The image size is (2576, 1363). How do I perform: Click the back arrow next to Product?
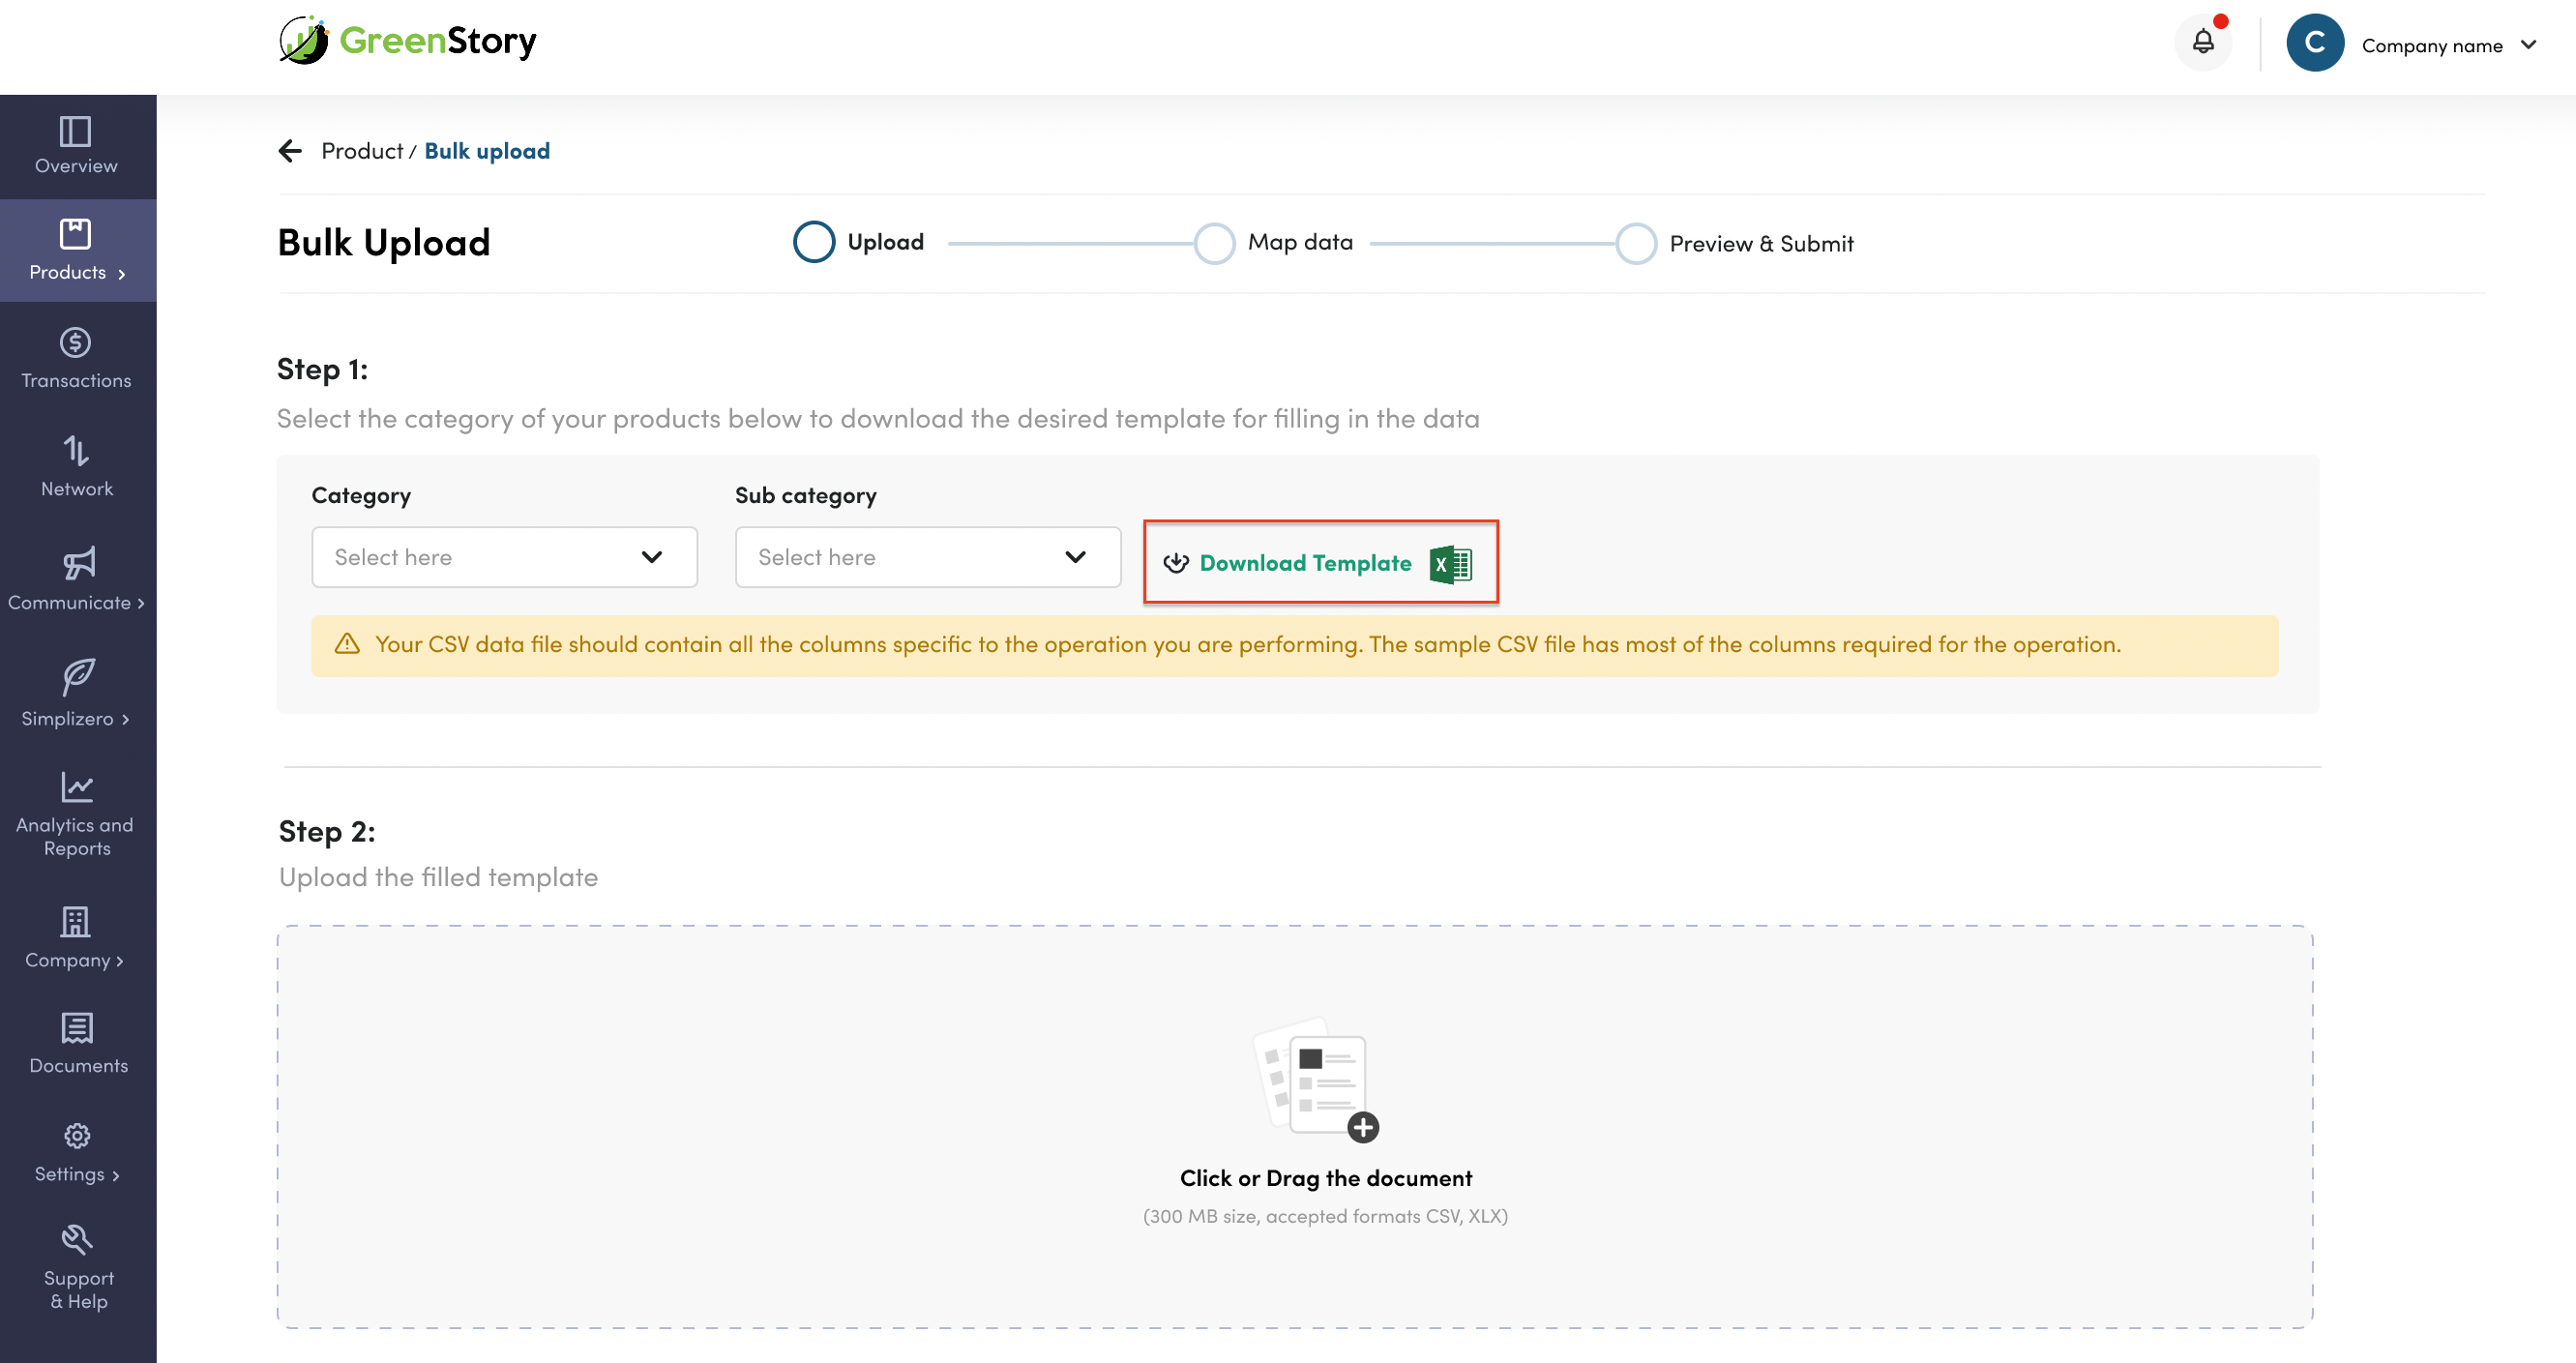290,151
